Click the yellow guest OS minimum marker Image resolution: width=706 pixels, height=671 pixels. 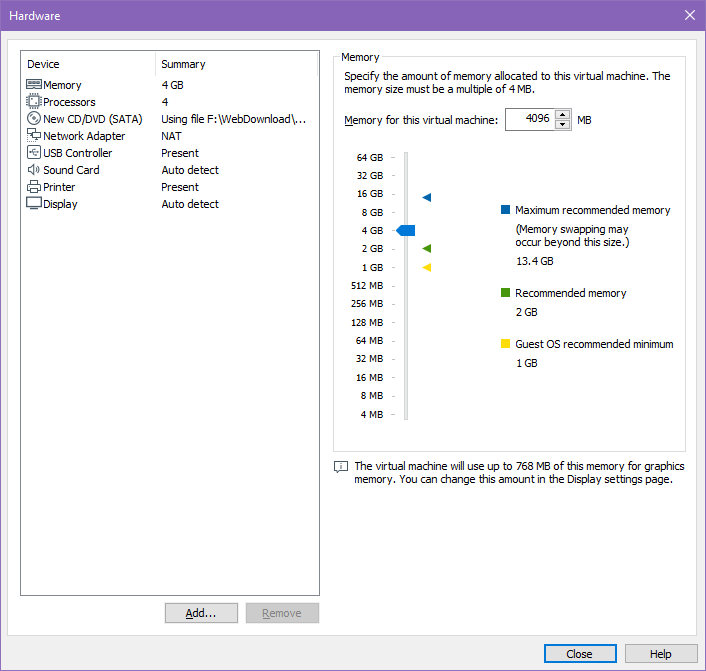click(427, 267)
